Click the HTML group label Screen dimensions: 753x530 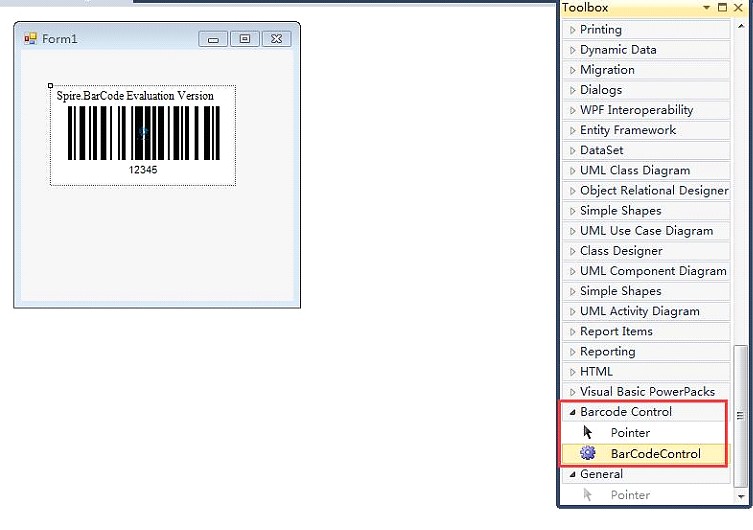(596, 372)
